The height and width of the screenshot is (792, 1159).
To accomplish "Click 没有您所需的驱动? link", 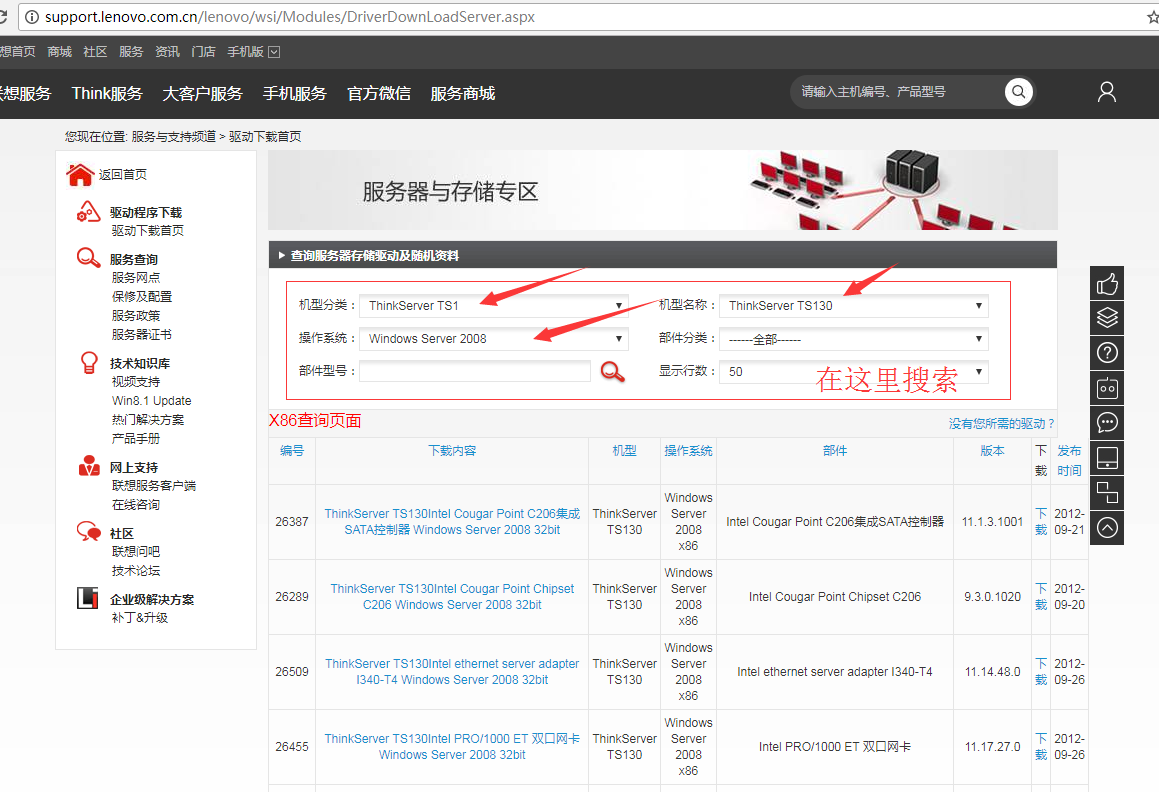I will [x=1002, y=424].
